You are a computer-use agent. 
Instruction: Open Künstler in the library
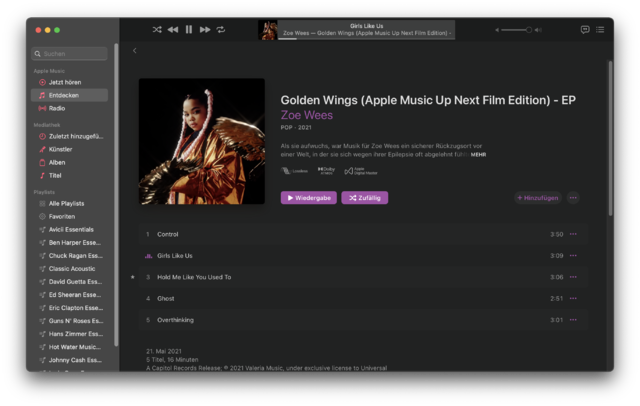[x=69, y=149]
